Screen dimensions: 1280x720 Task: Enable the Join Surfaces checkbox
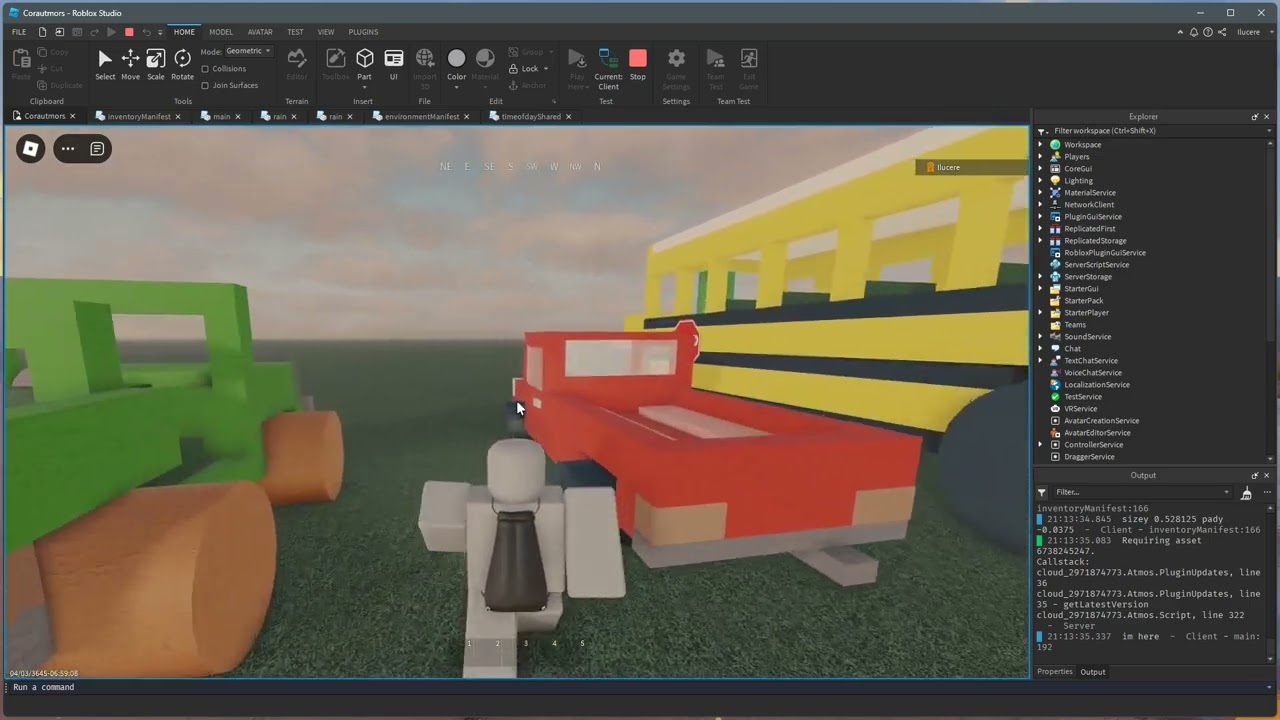205,85
